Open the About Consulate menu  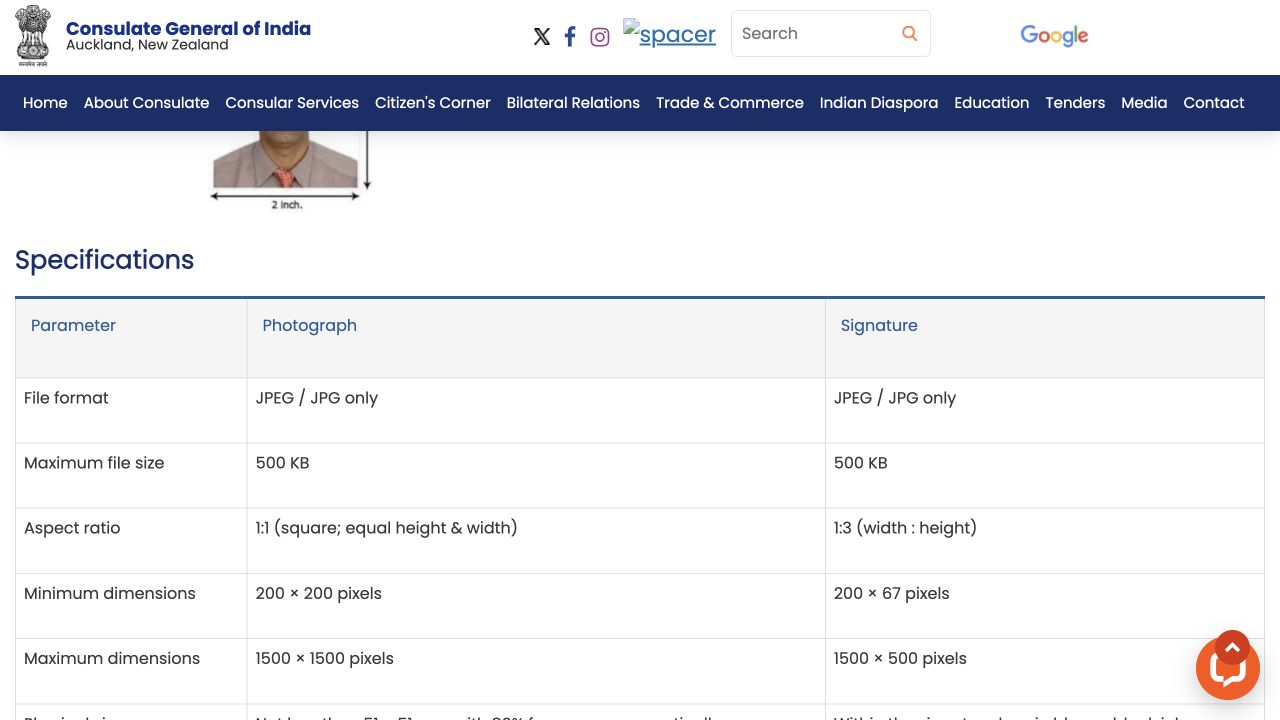click(x=146, y=103)
